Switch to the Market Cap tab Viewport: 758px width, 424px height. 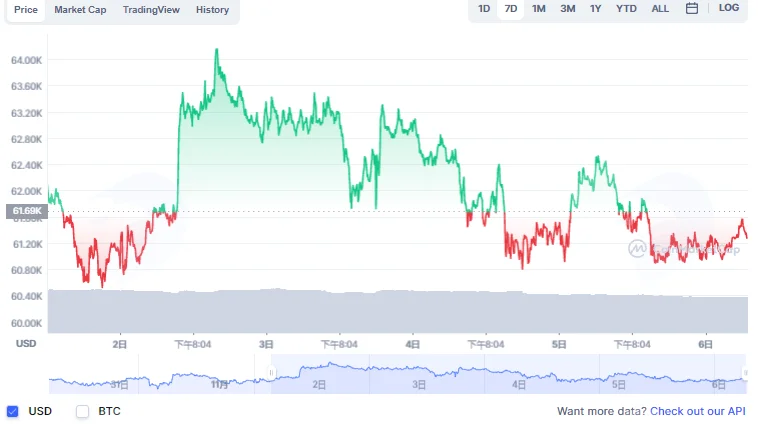click(80, 10)
